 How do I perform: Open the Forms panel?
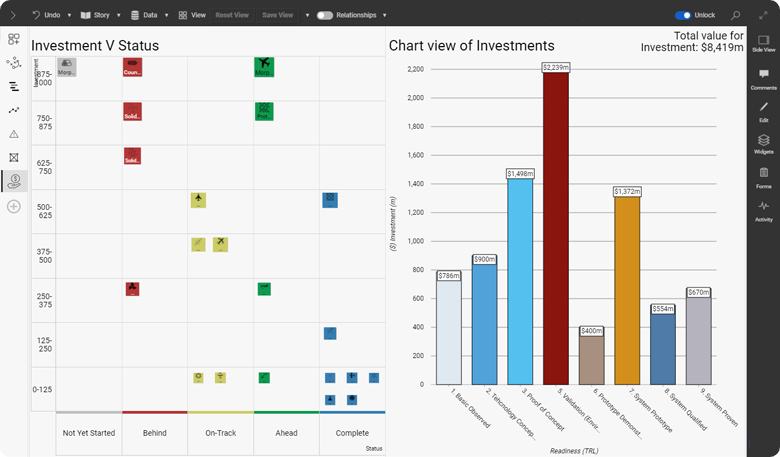763,176
